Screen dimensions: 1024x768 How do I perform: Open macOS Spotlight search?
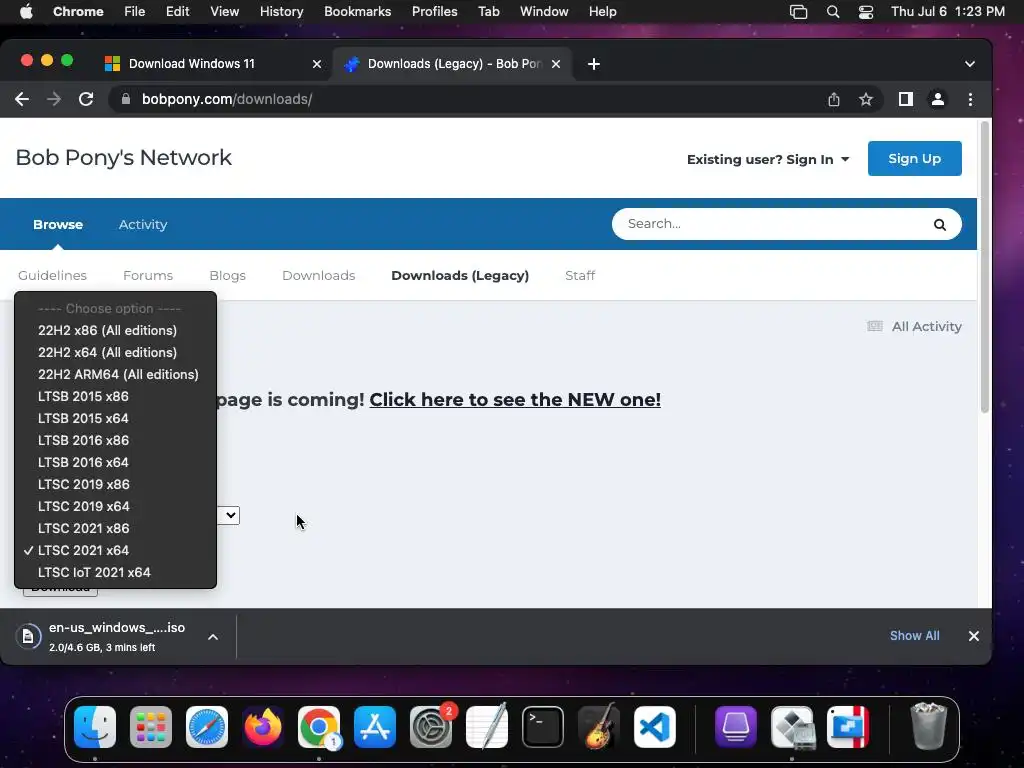pyautogui.click(x=833, y=12)
